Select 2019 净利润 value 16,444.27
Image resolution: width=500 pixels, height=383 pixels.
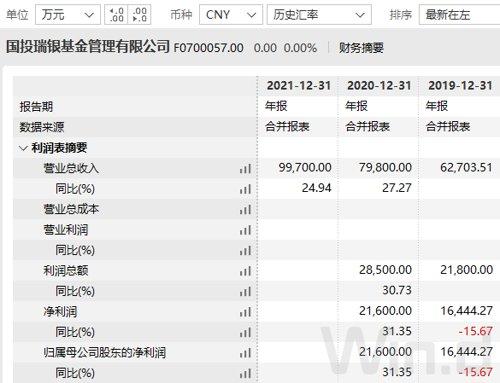tap(466, 311)
